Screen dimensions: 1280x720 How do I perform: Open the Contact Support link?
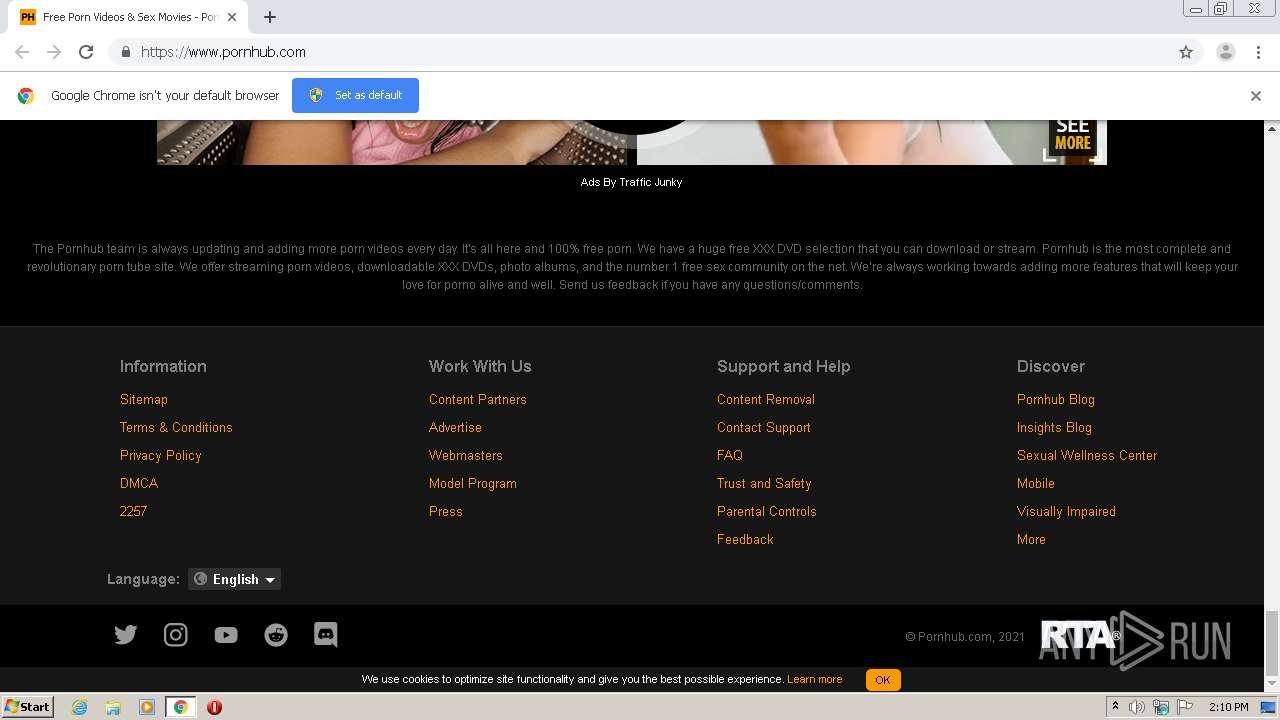(764, 427)
